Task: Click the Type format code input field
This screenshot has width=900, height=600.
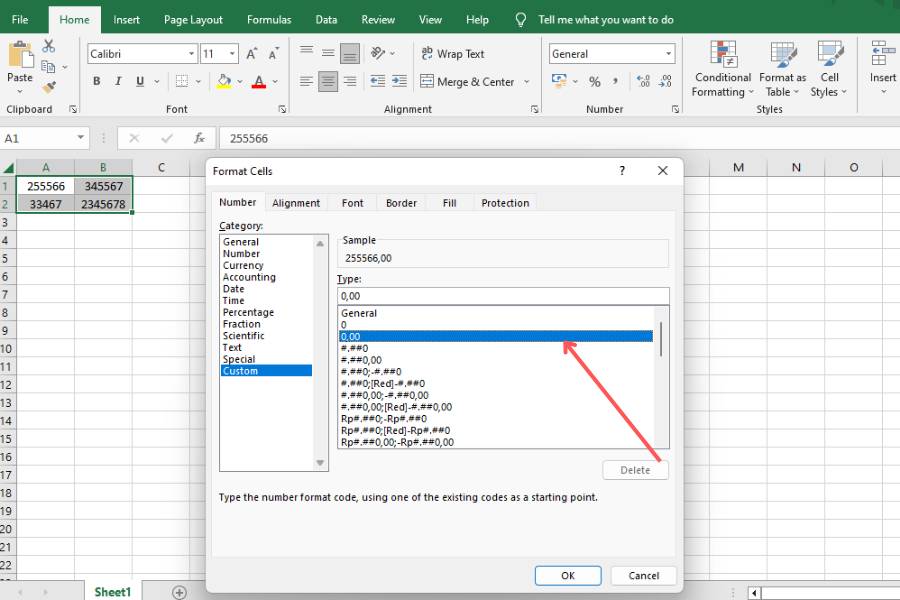Action: (x=503, y=296)
